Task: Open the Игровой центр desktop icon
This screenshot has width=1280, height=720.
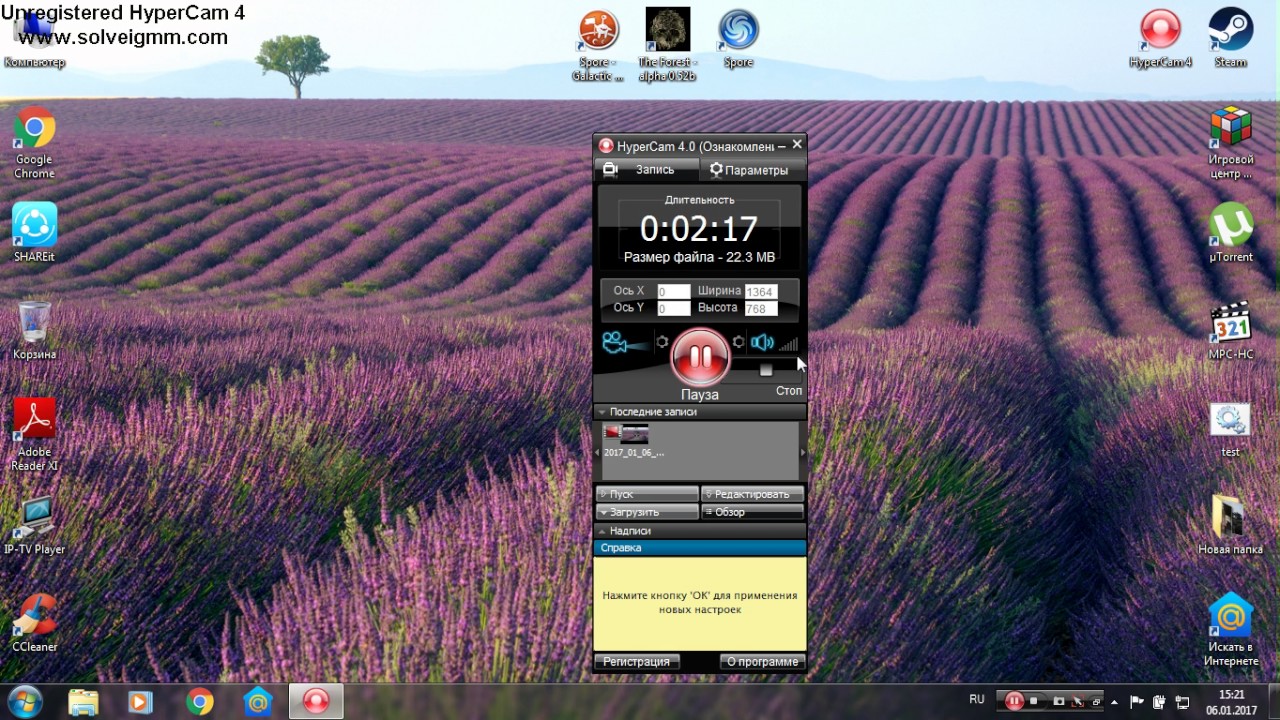Action: coord(1231,143)
